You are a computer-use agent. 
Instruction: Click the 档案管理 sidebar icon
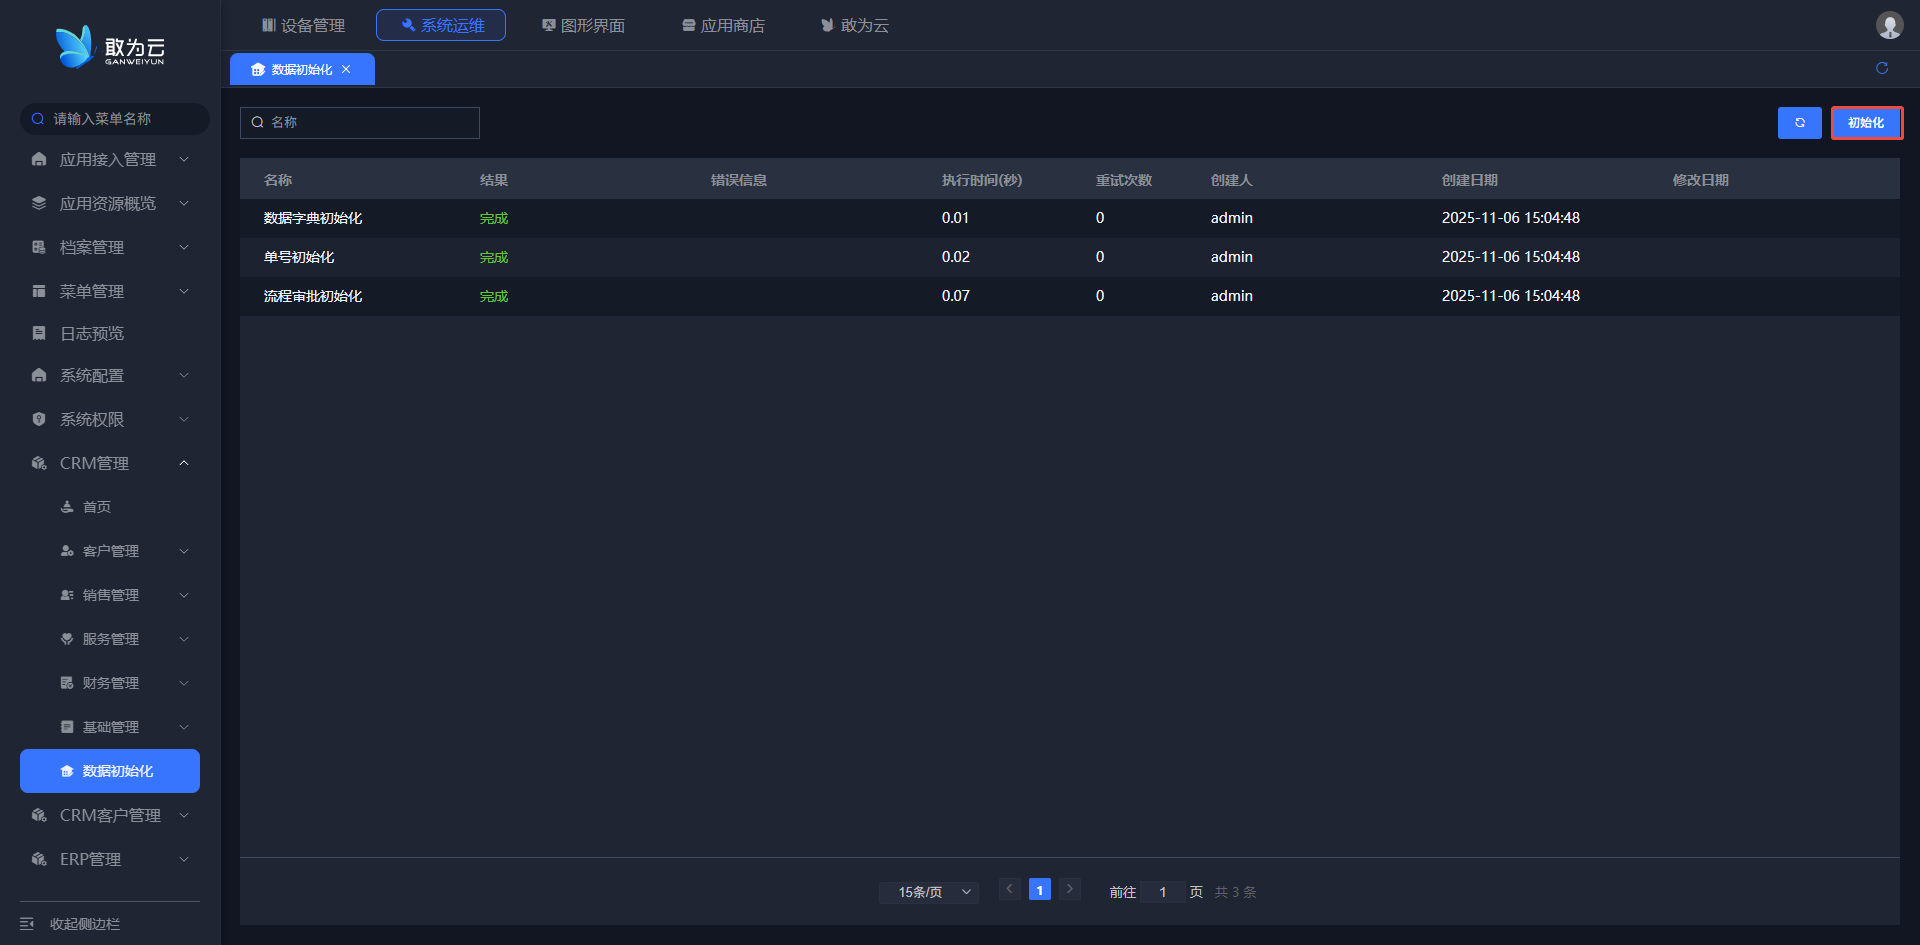click(x=39, y=247)
